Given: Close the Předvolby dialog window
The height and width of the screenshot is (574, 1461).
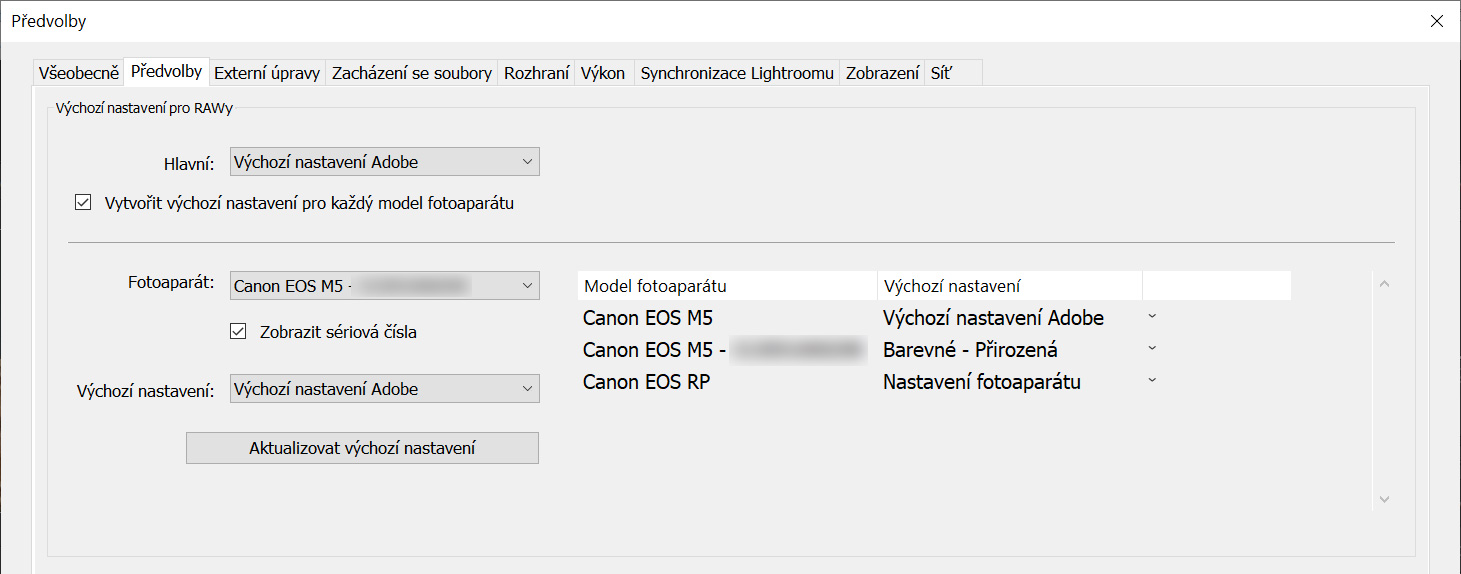Looking at the screenshot, I should tap(1437, 21).
